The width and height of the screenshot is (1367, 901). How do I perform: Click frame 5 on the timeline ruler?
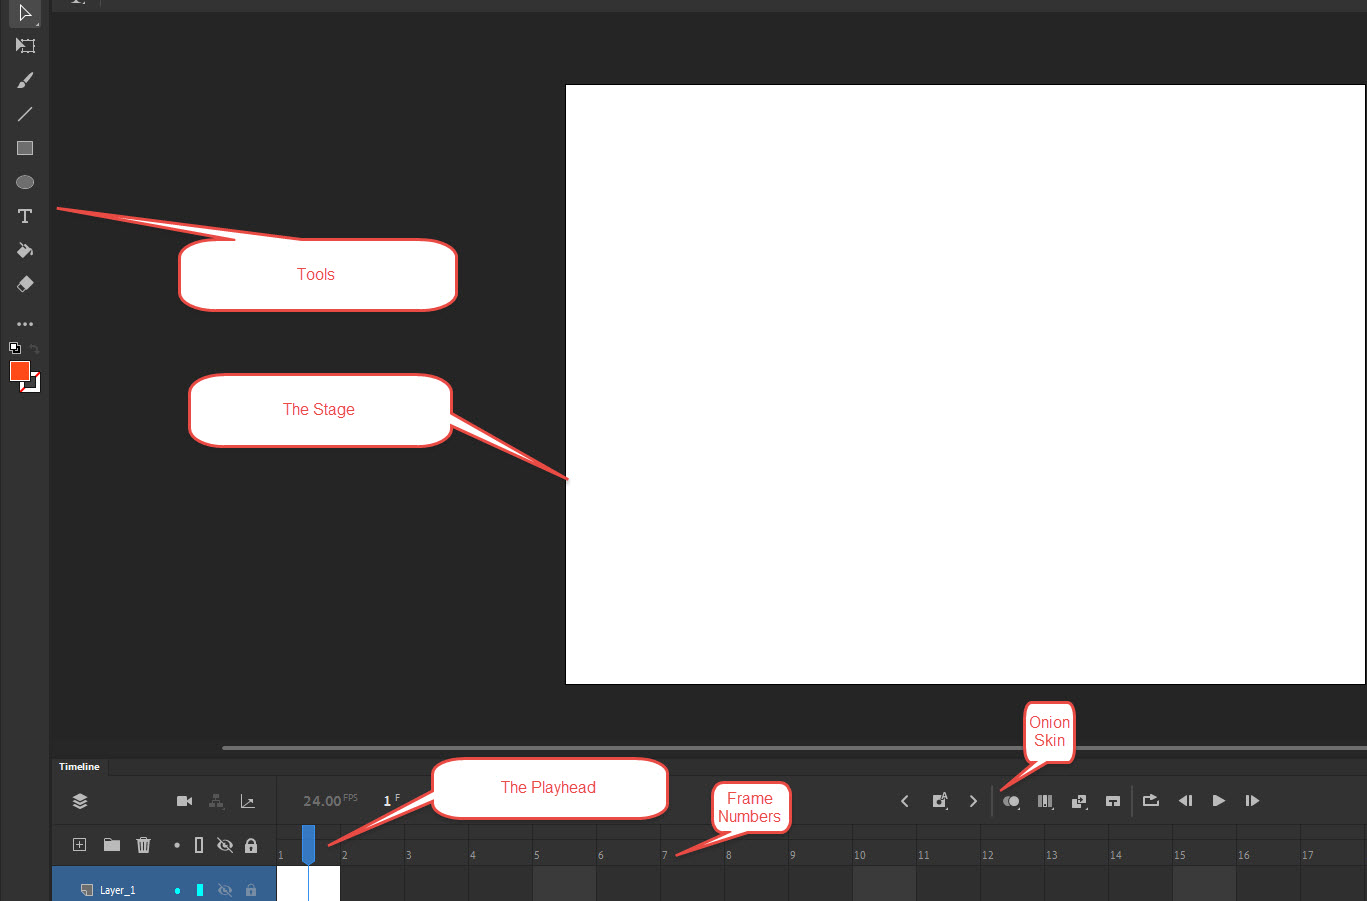(x=538, y=855)
